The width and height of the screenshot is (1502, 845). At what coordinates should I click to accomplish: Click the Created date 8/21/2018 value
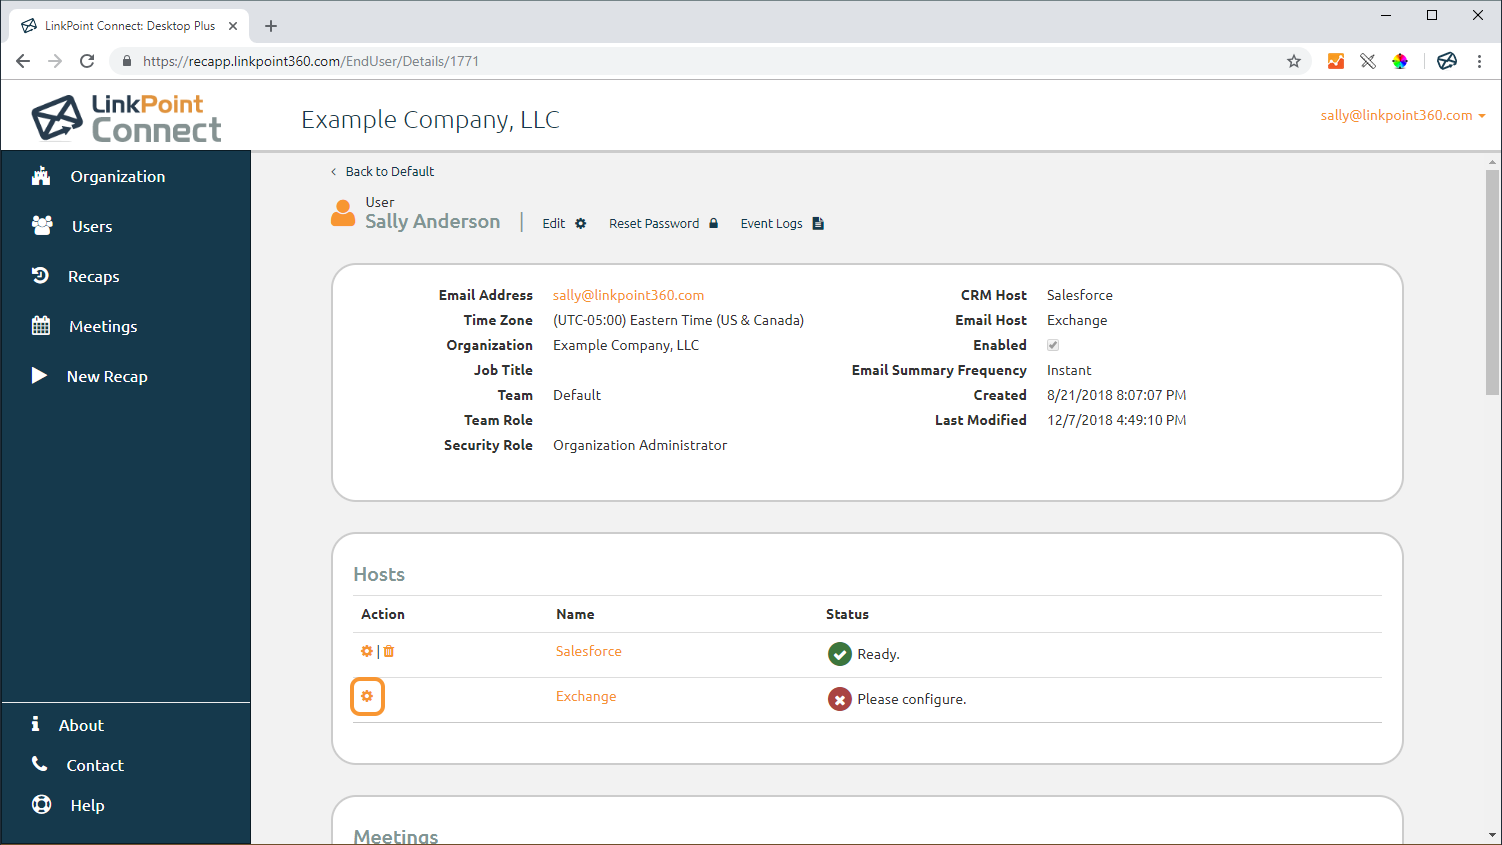click(x=1116, y=395)
